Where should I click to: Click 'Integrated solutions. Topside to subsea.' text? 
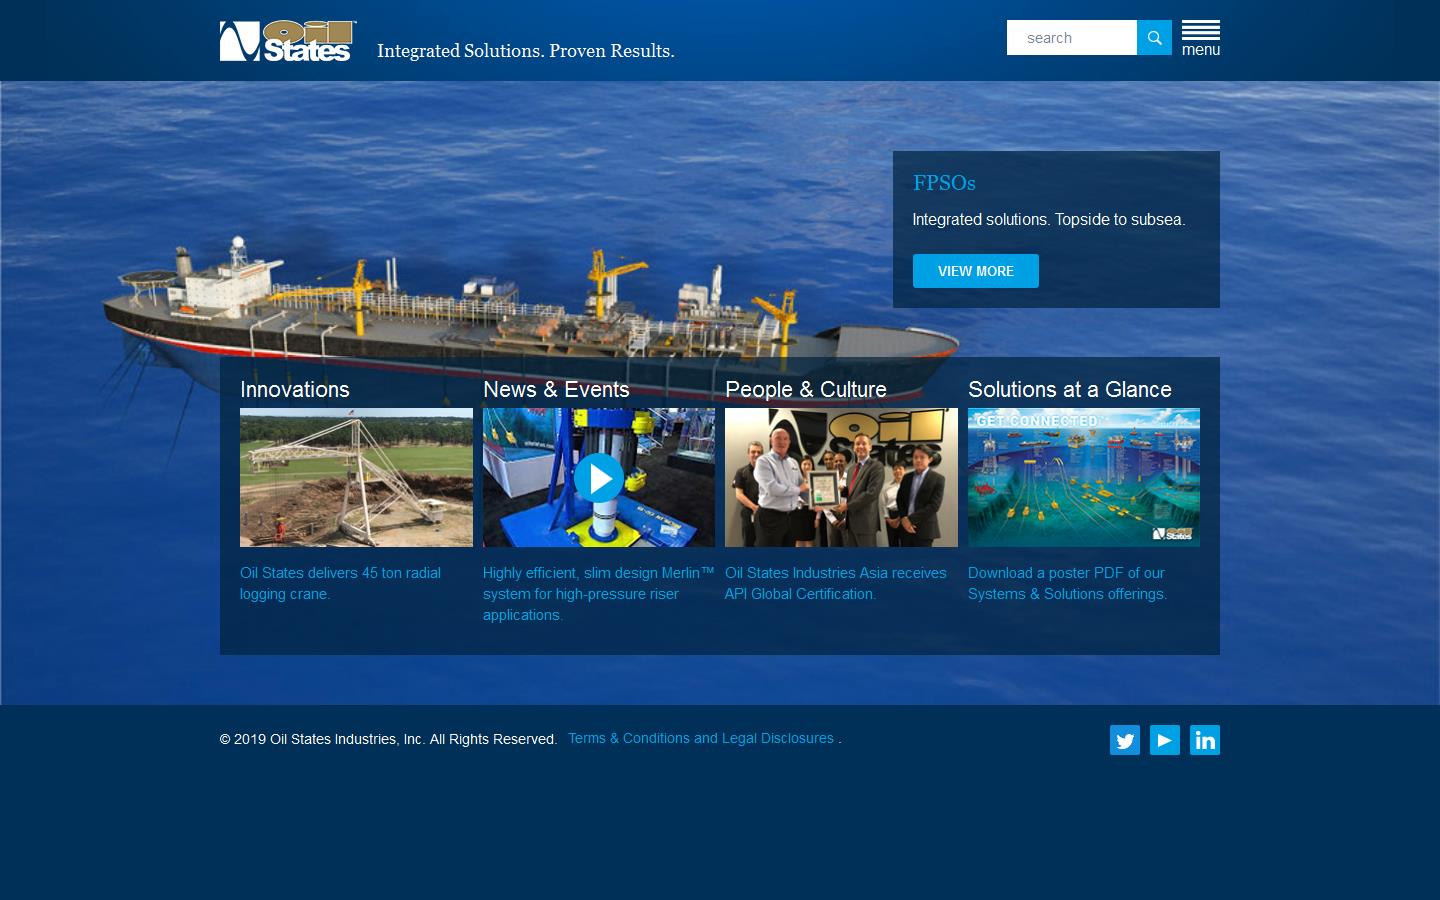click(x=1049, y=219)
